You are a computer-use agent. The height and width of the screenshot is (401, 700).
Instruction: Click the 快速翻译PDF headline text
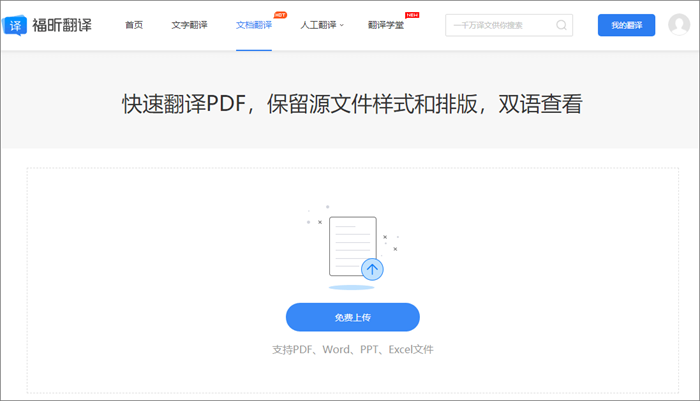(351, 104)
